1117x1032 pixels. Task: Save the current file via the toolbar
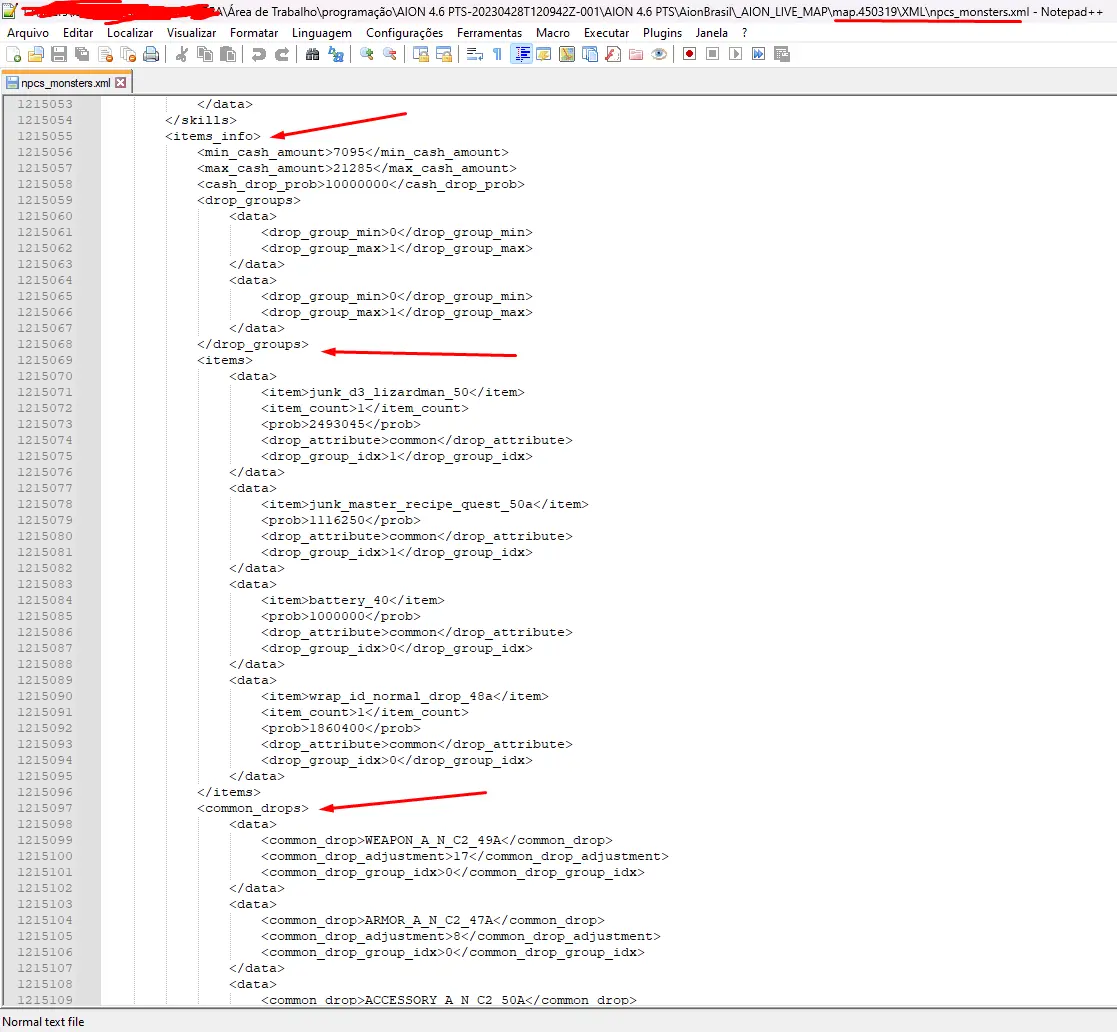pyautogui.click(x=59, y=55)
